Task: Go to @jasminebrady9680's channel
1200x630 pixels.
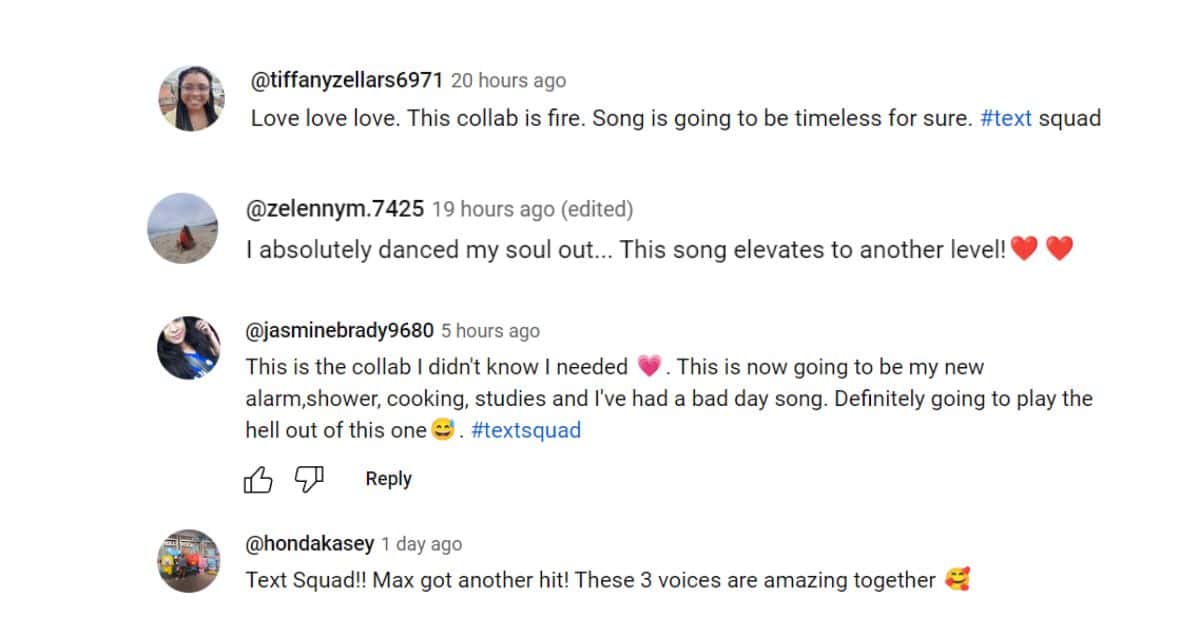Action: tap(340, 331)
